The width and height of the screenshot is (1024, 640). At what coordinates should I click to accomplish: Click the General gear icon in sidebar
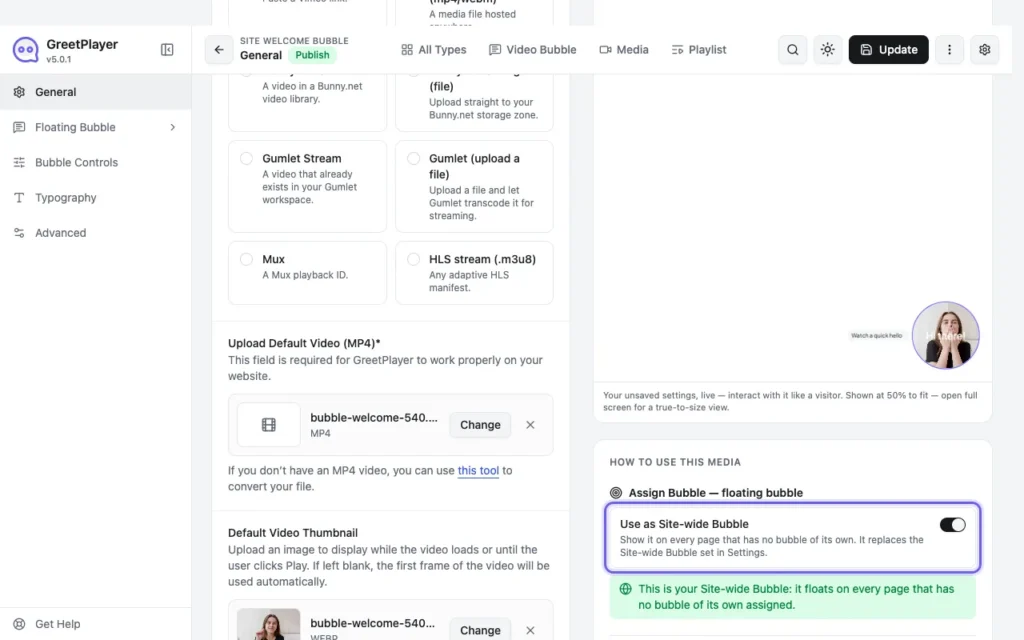click(x=20, y=92)
